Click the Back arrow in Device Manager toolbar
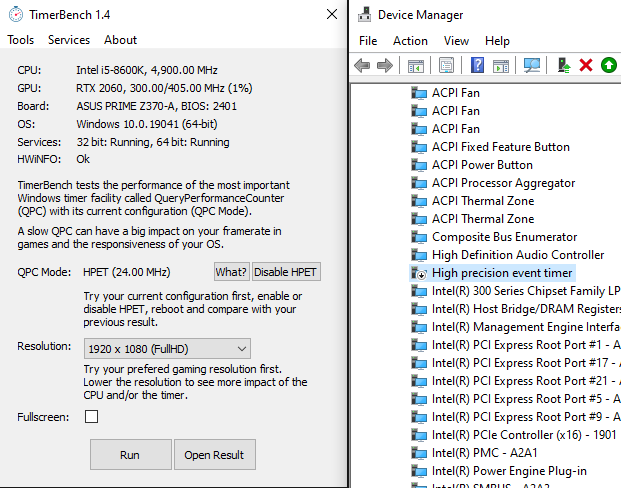This screenshot has width=621, height=488. click(362, 65)
